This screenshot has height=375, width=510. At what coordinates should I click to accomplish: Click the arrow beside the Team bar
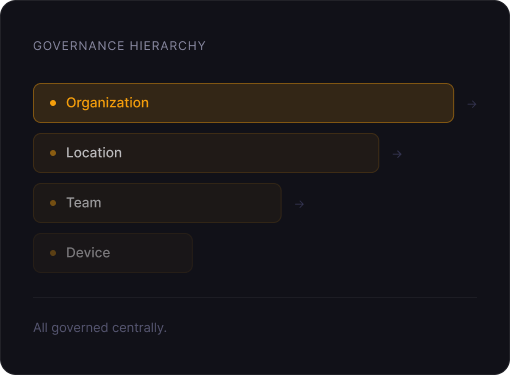[x=299, y=204]
